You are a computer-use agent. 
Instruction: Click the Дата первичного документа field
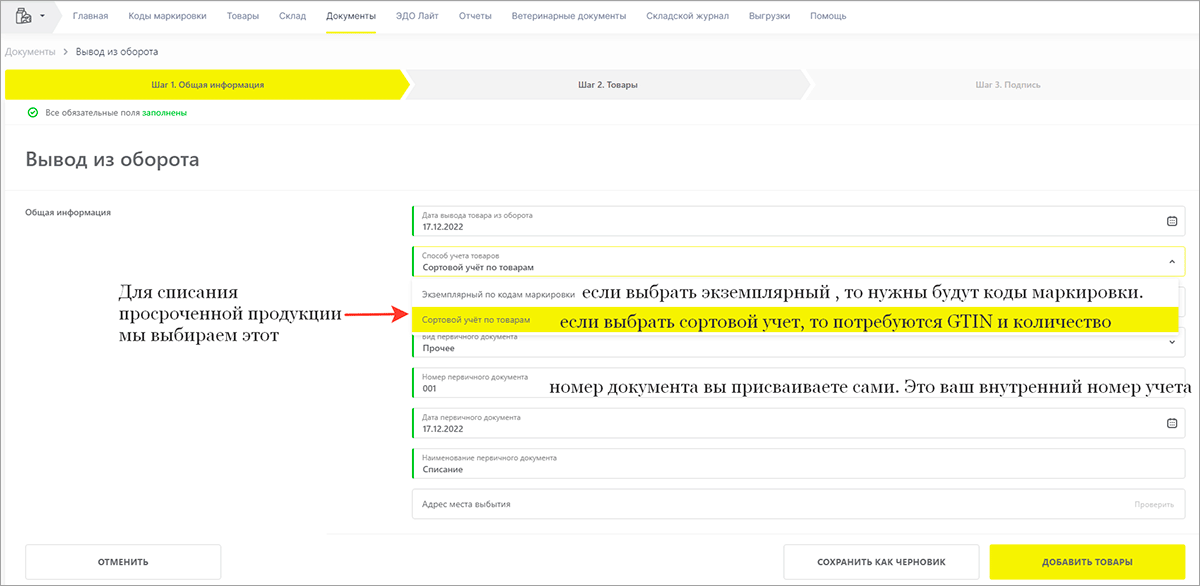[799, 423]
